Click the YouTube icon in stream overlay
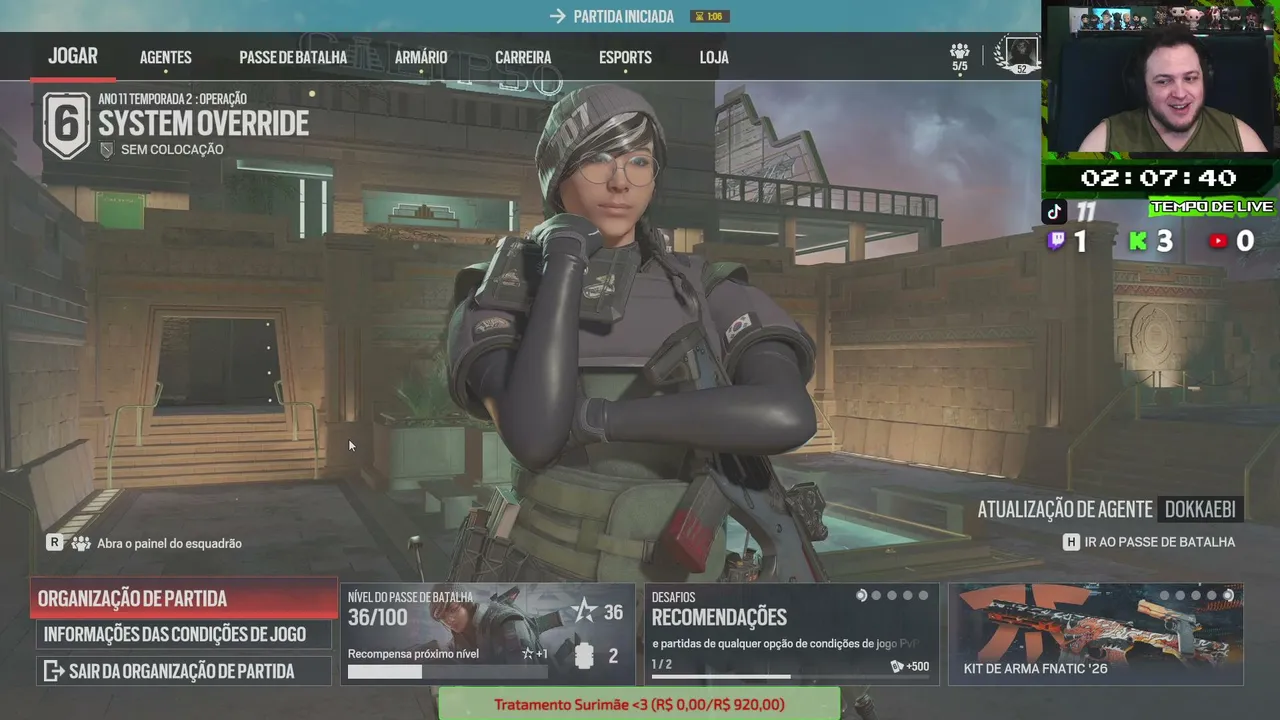Image resolution: width=1280 pixels, height=720 pixels. [x=1218, y=241]
